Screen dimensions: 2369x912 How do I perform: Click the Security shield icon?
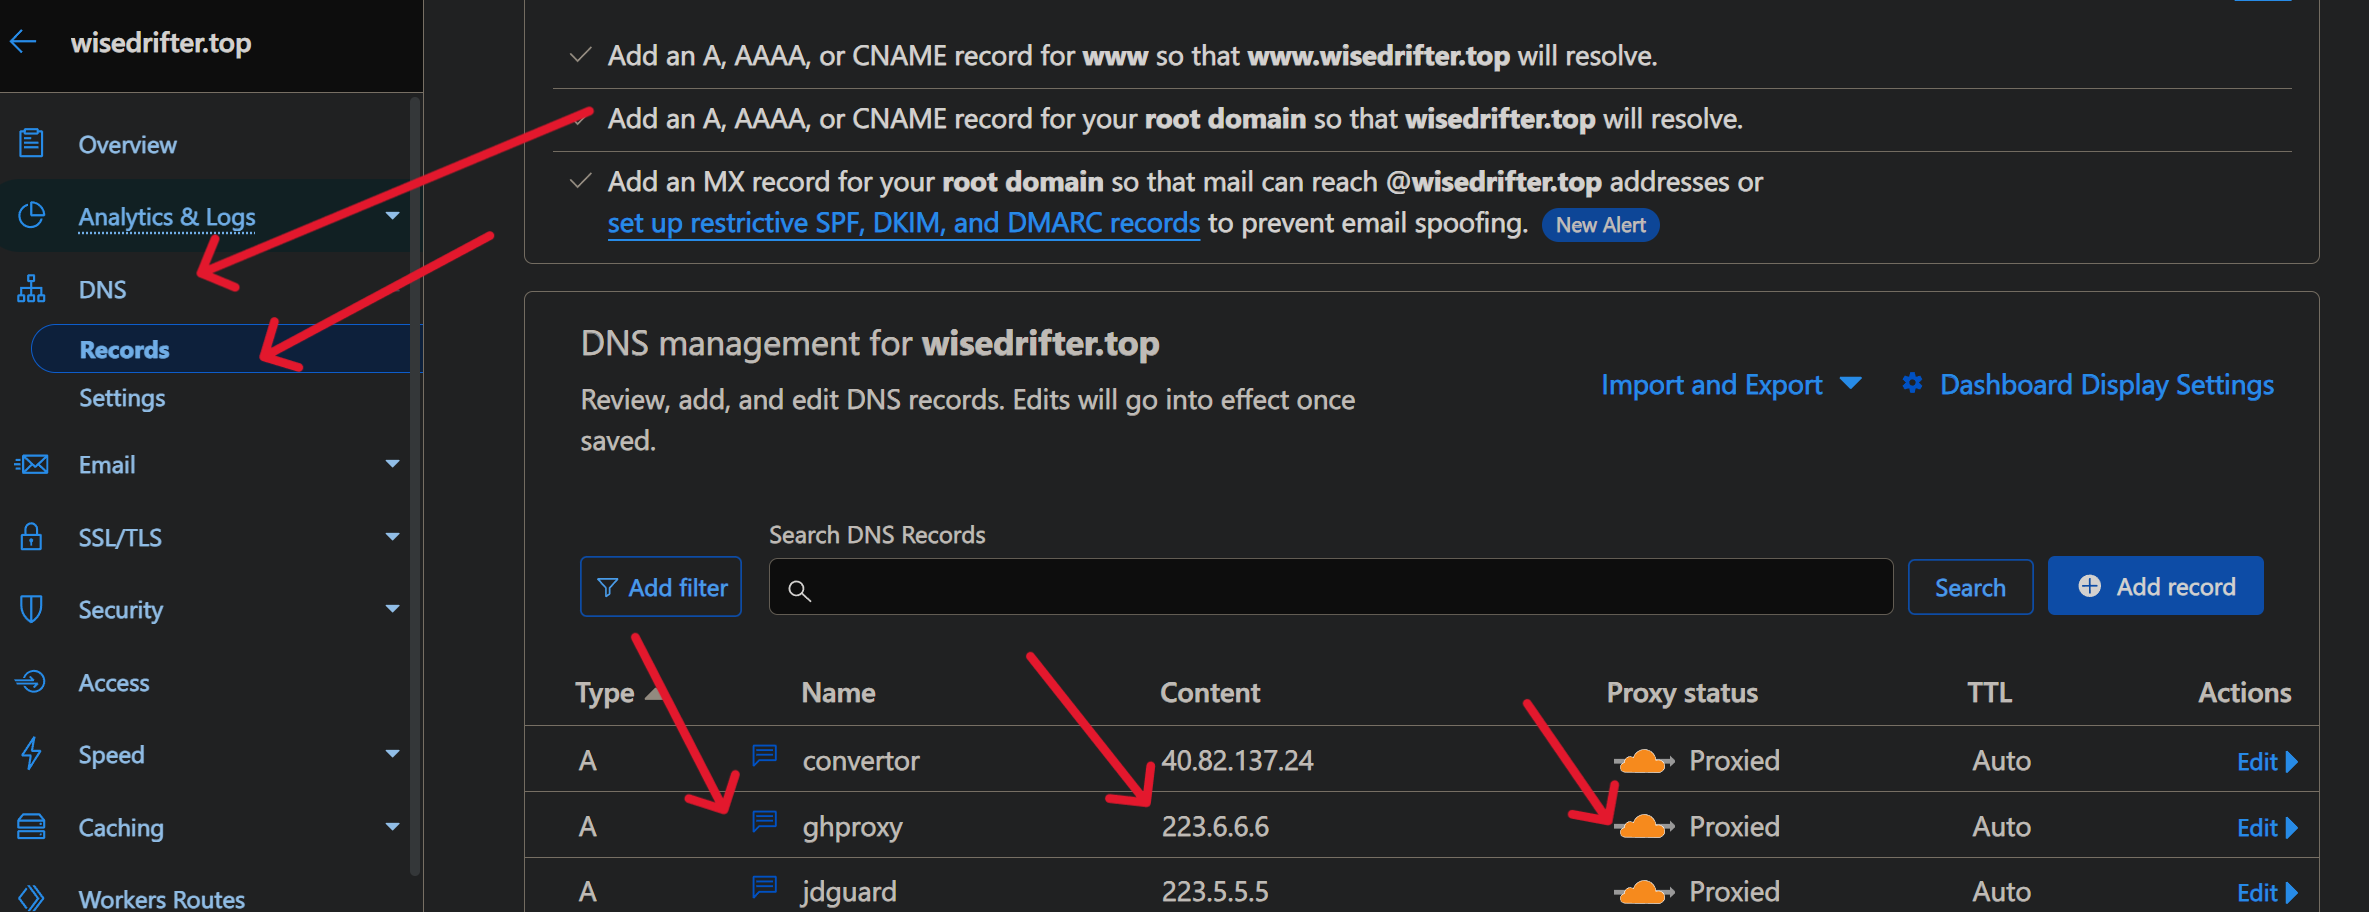pos(31,609)
